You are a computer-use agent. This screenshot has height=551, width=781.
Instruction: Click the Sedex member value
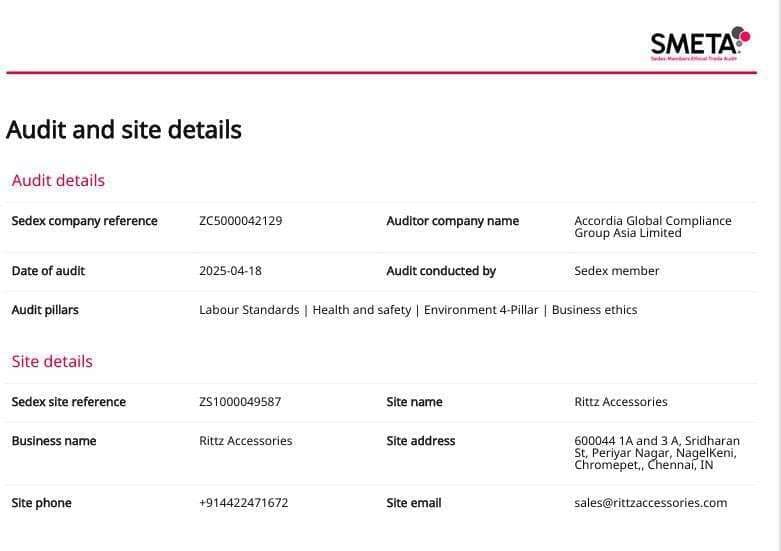point(617,271)
